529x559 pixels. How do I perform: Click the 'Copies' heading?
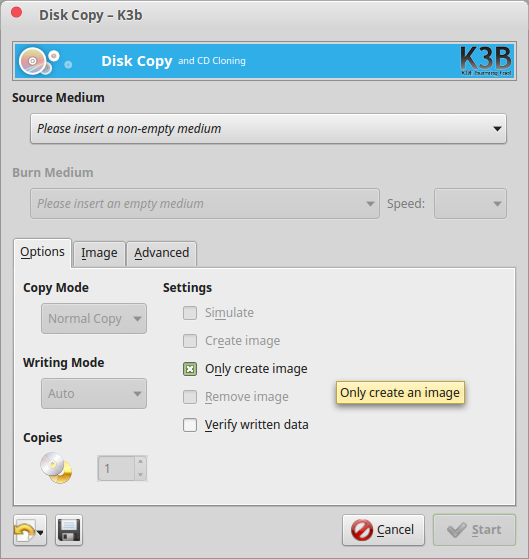click(43, 438)
